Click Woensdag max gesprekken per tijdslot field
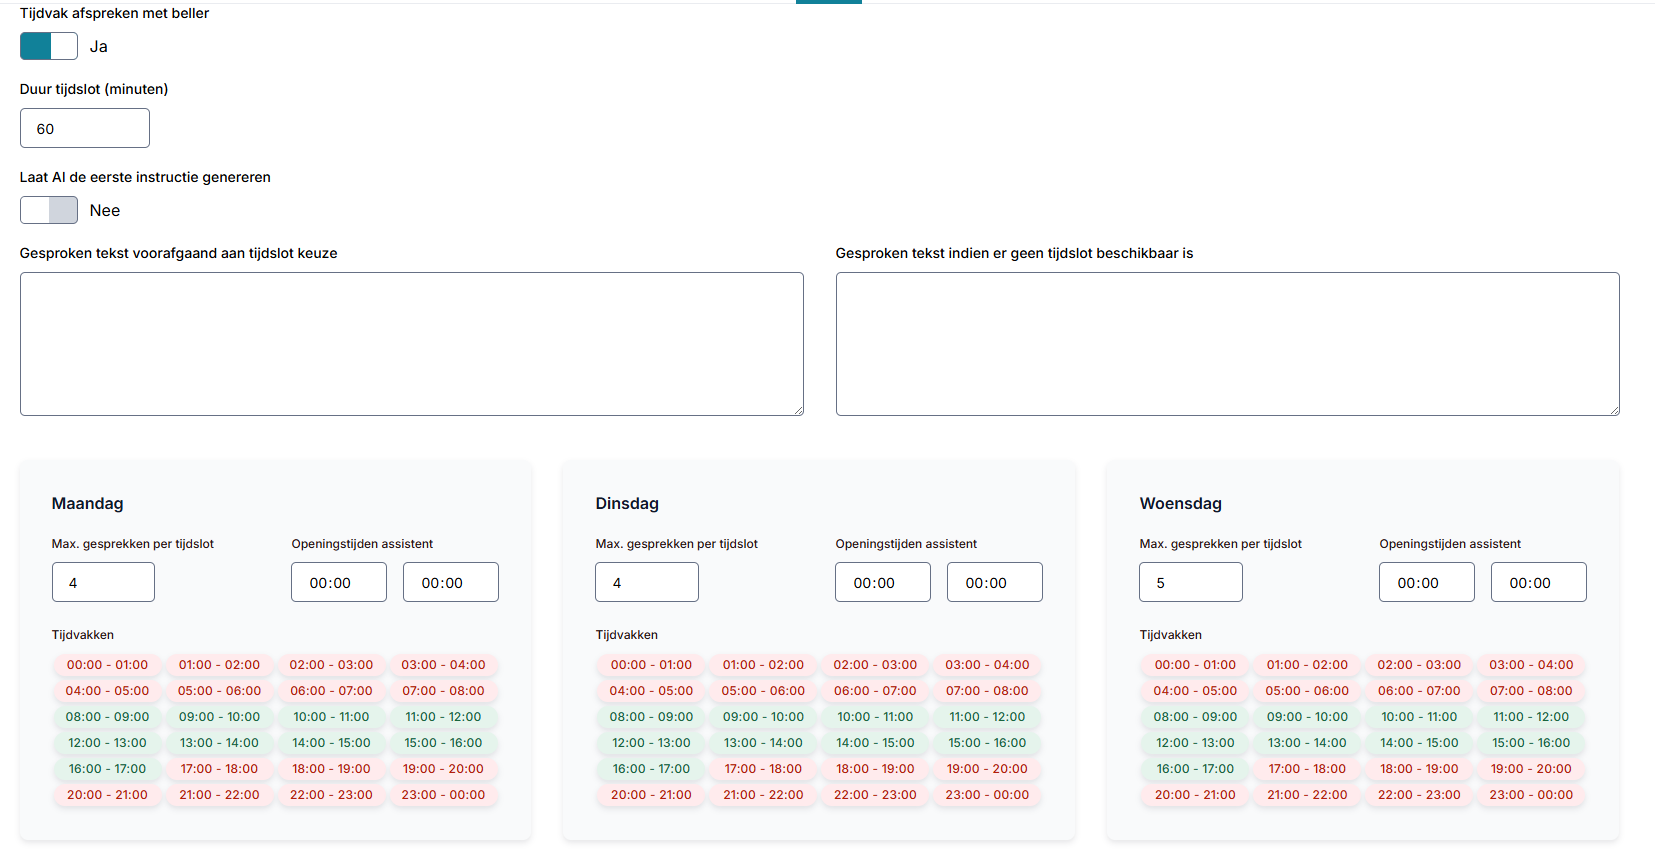 [x=1191, y=582]
